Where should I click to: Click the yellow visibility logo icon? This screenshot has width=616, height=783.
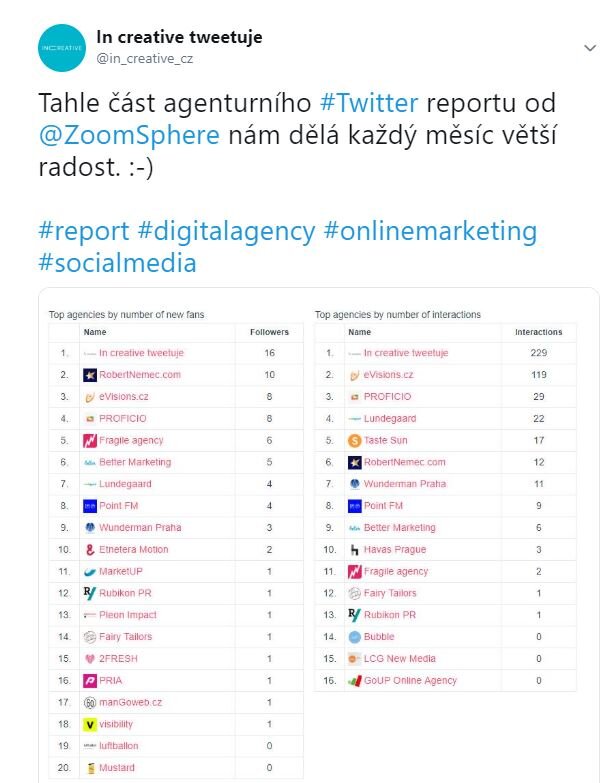click(x=90, y=724)
